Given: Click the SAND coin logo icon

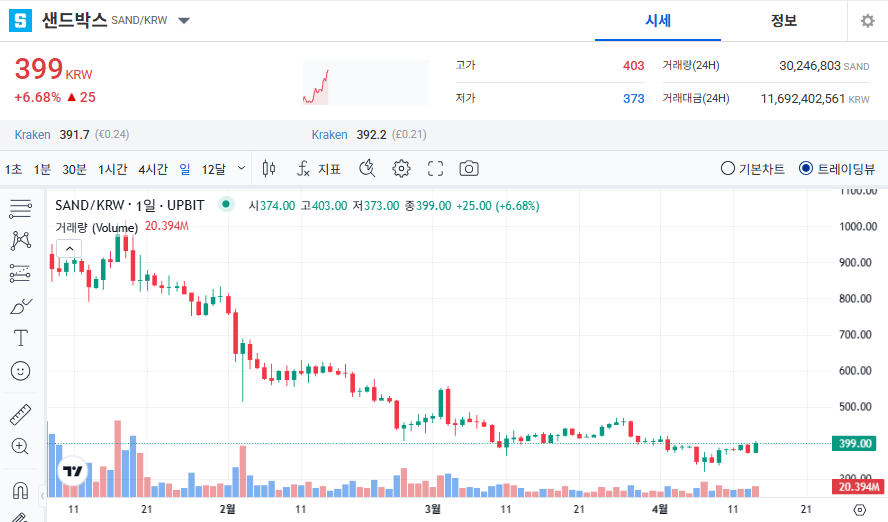Looking at the screenshot, I should coord(20,20).
